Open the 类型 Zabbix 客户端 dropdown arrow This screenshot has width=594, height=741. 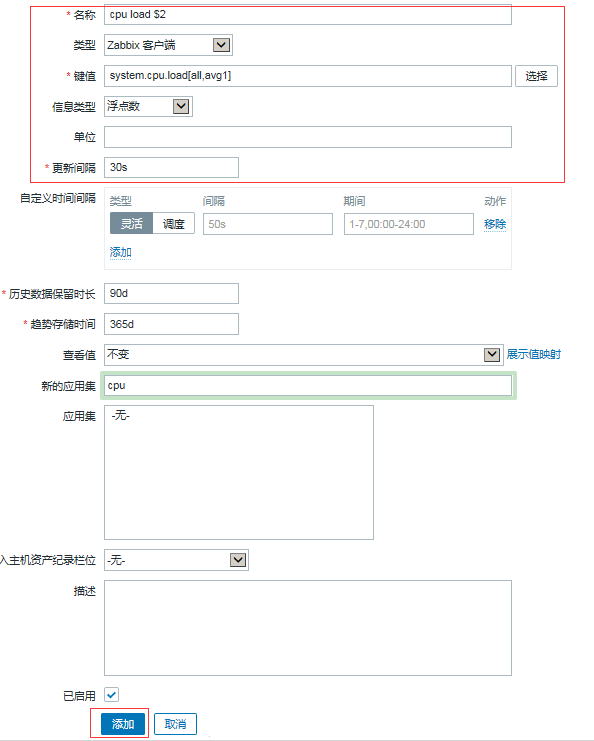click(x=221, y=45)
